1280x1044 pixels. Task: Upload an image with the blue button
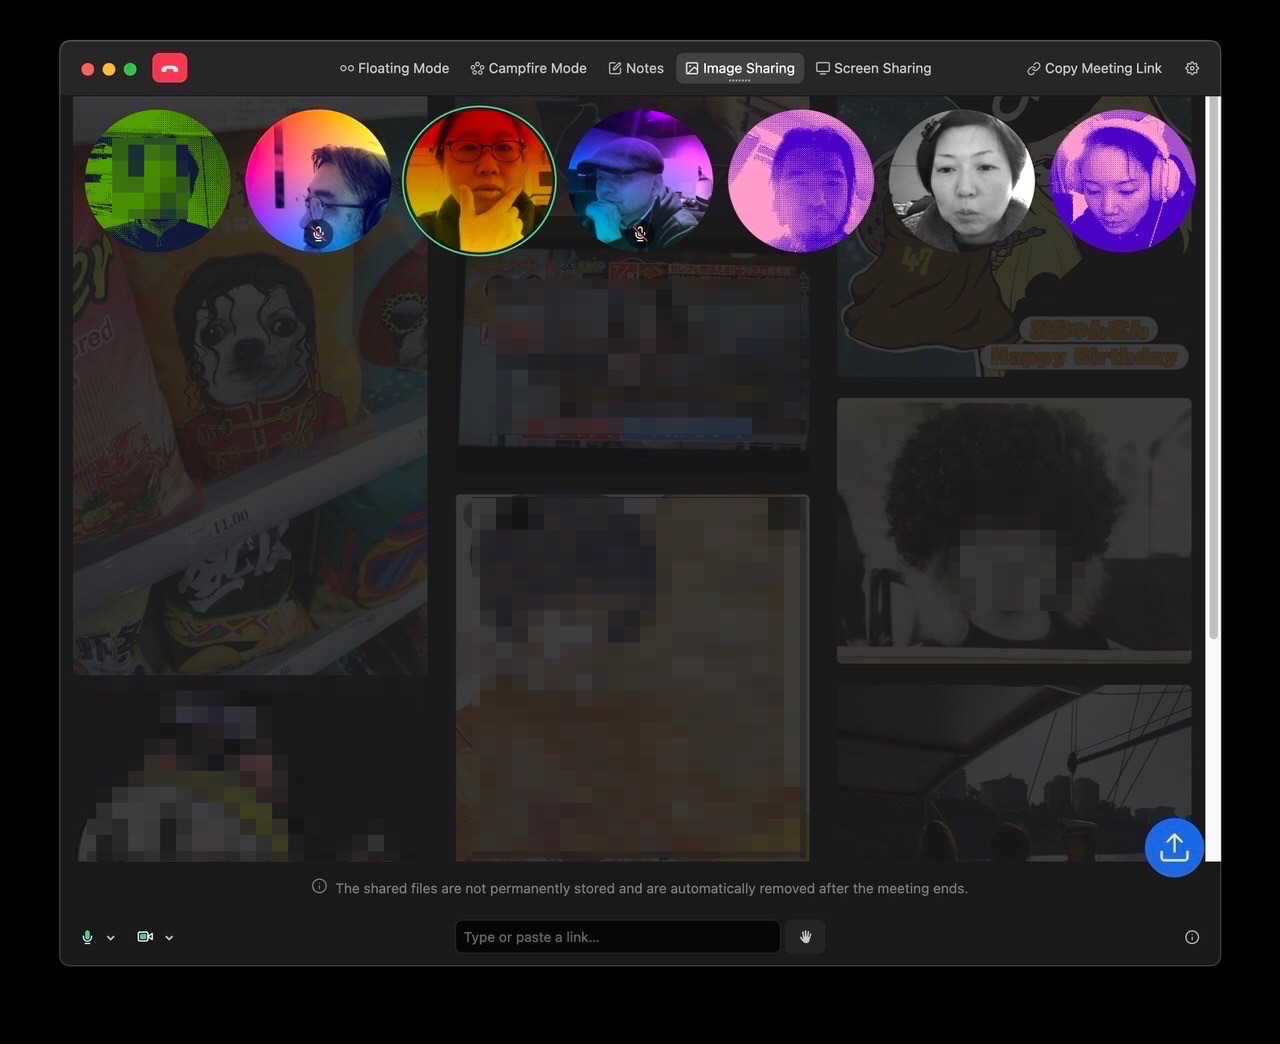[1174, 848]
